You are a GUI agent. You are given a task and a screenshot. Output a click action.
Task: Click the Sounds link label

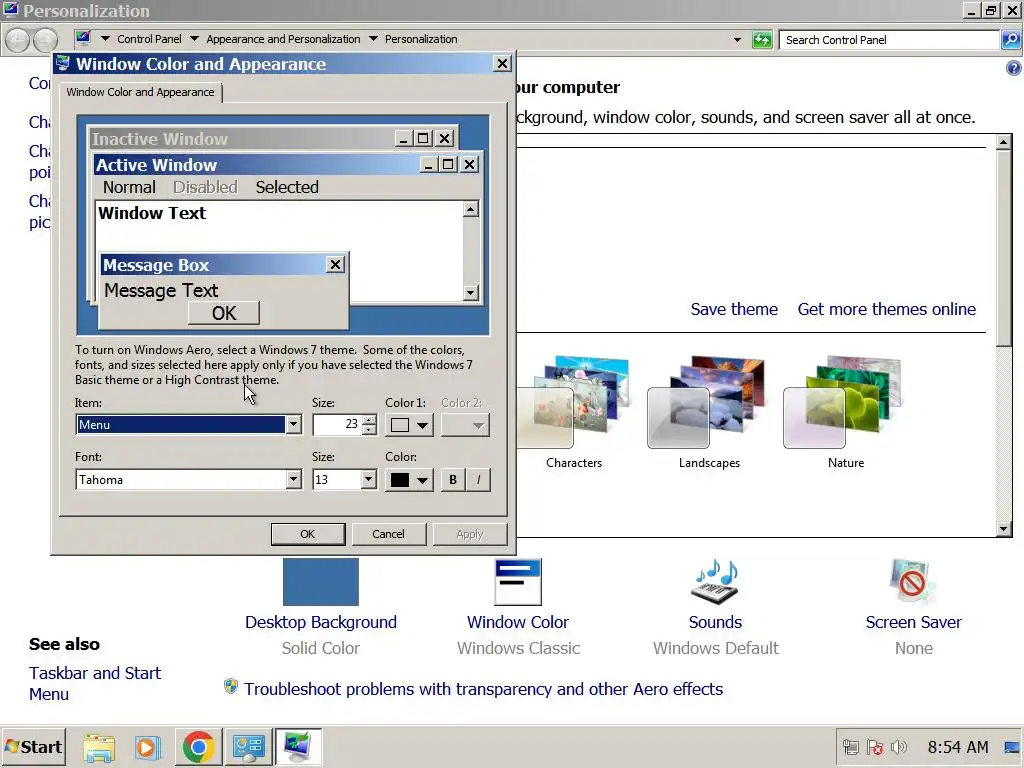(x=715, y=622)
